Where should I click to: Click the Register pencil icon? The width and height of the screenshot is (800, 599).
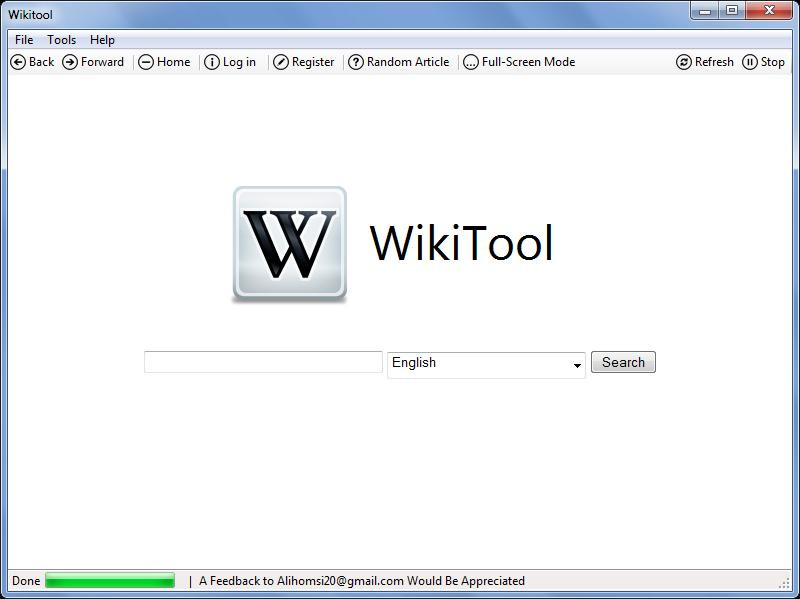pos(281,62)
